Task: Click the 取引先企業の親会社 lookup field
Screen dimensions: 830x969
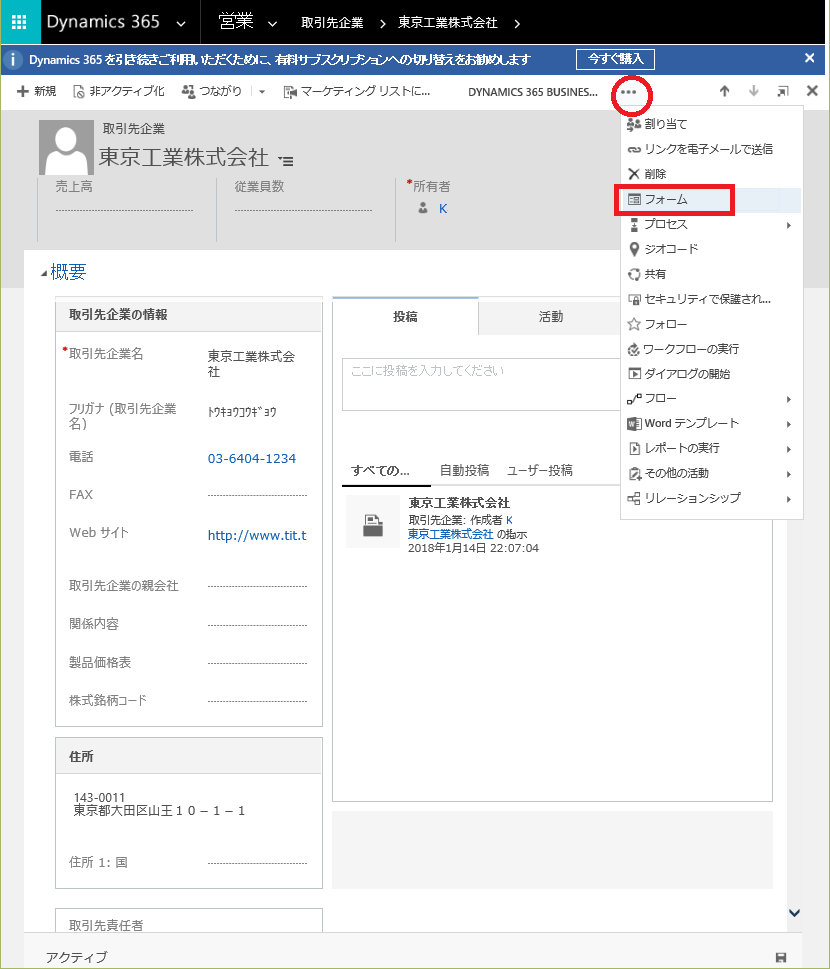Action: point(257,586)
